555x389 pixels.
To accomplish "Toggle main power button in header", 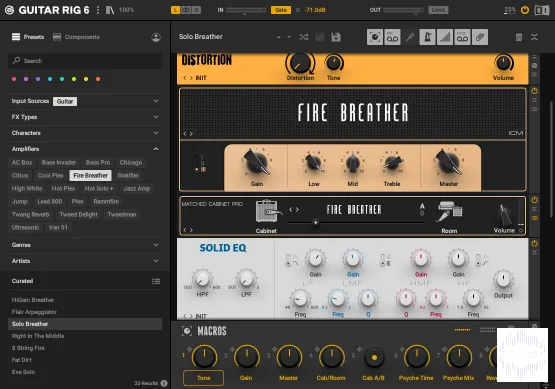I will click(525, 10).
